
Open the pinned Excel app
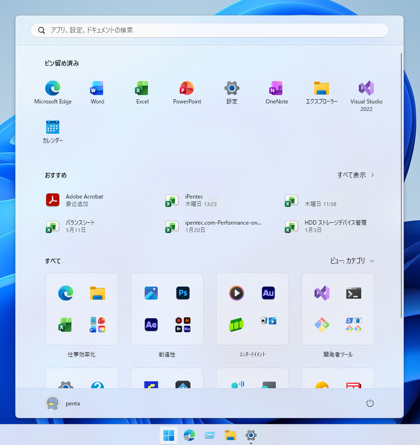[x=142, y=92]
